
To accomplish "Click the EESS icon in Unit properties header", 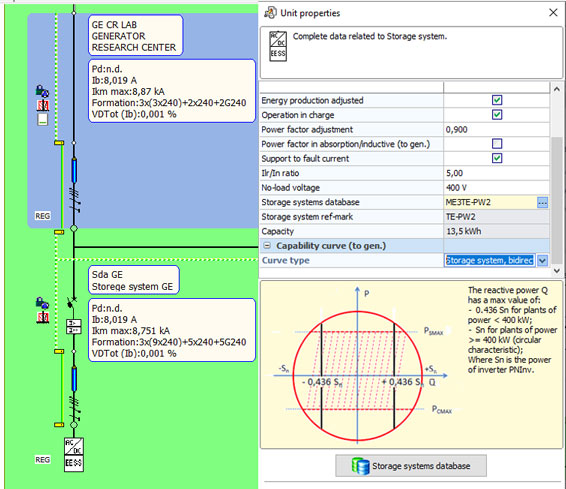I will [x=278, y=46].
